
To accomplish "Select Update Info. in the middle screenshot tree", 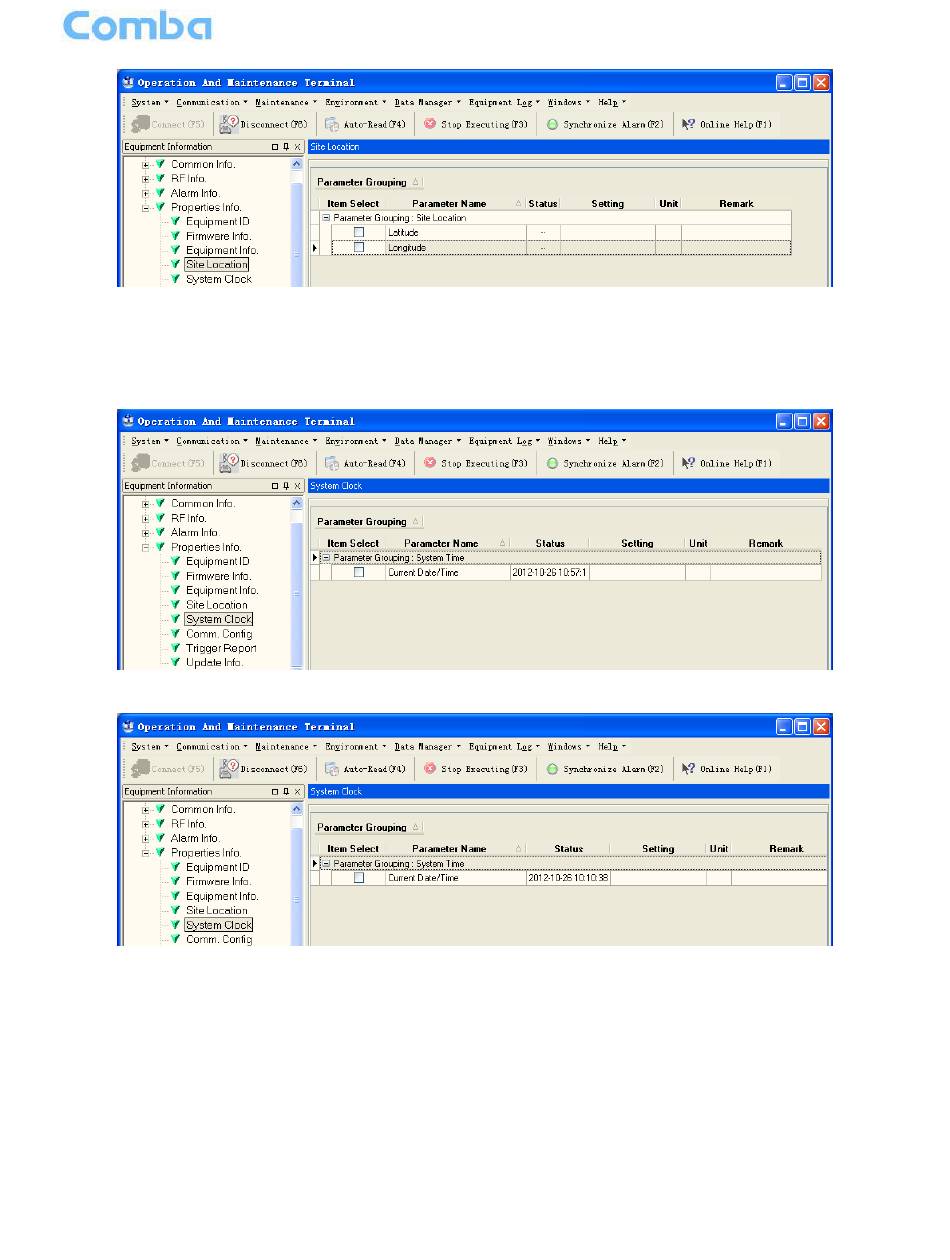I will point(214,663).
